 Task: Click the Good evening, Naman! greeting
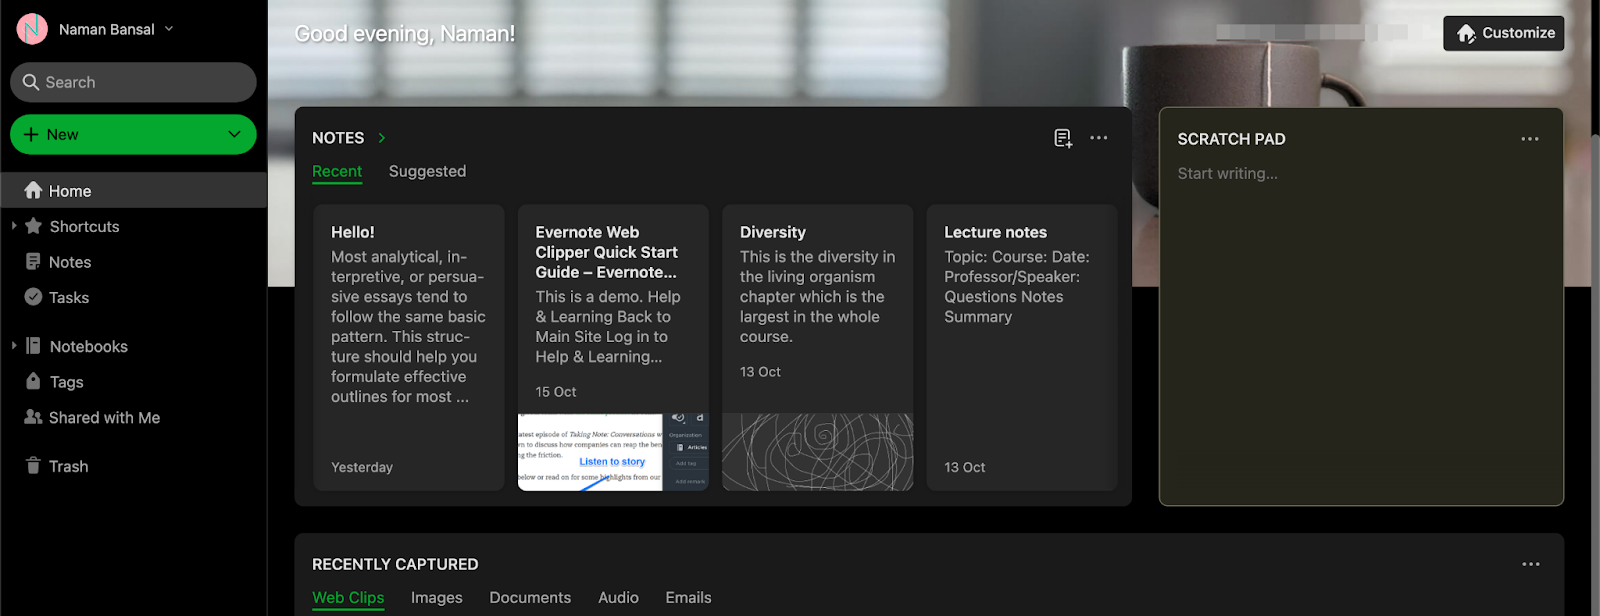tap(405, 33)
